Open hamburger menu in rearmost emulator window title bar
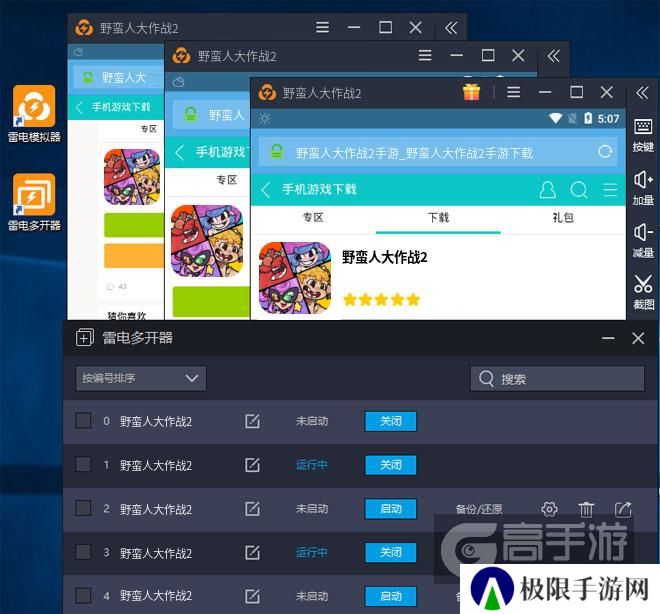Image resolution: width=660 pixels, height=614 pixels. click(322, 27)
